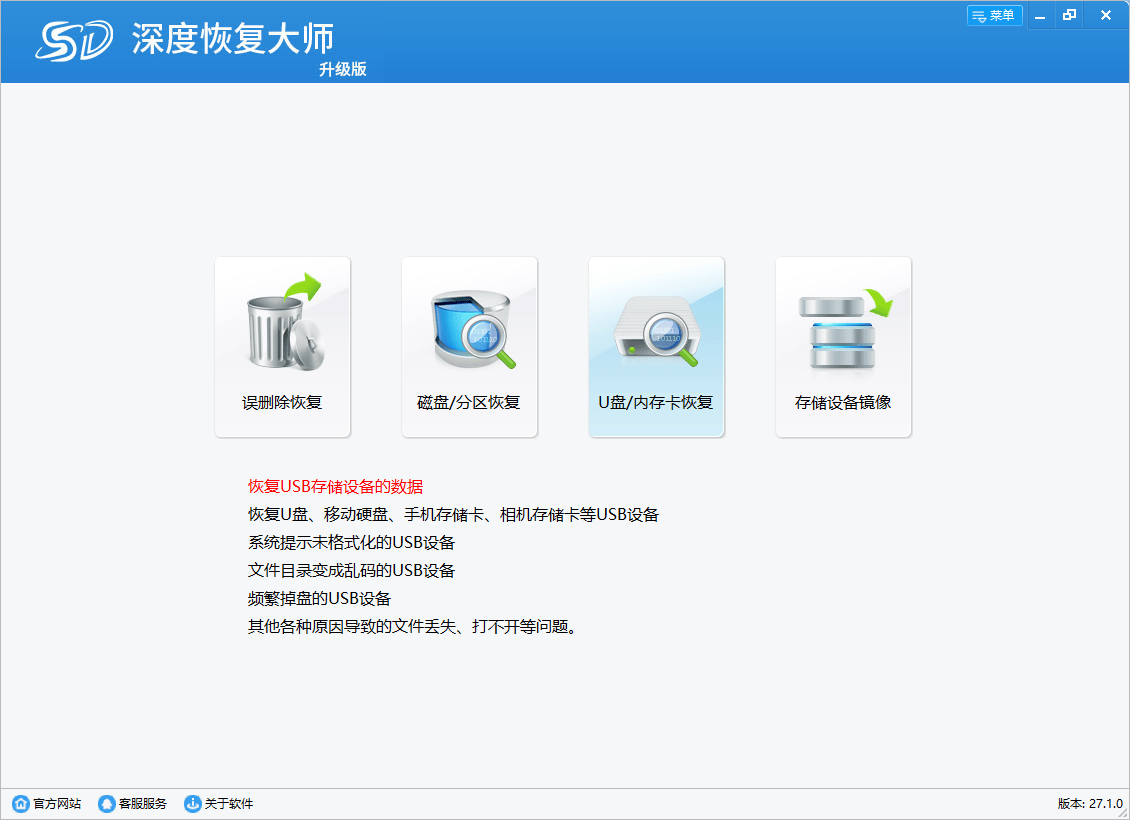The height and width of the screenshot is (820, 1130).
Task: Click the red 恢复USB存储设备的数据 heading
Action: pyautogui.click(x=336, y=487)
